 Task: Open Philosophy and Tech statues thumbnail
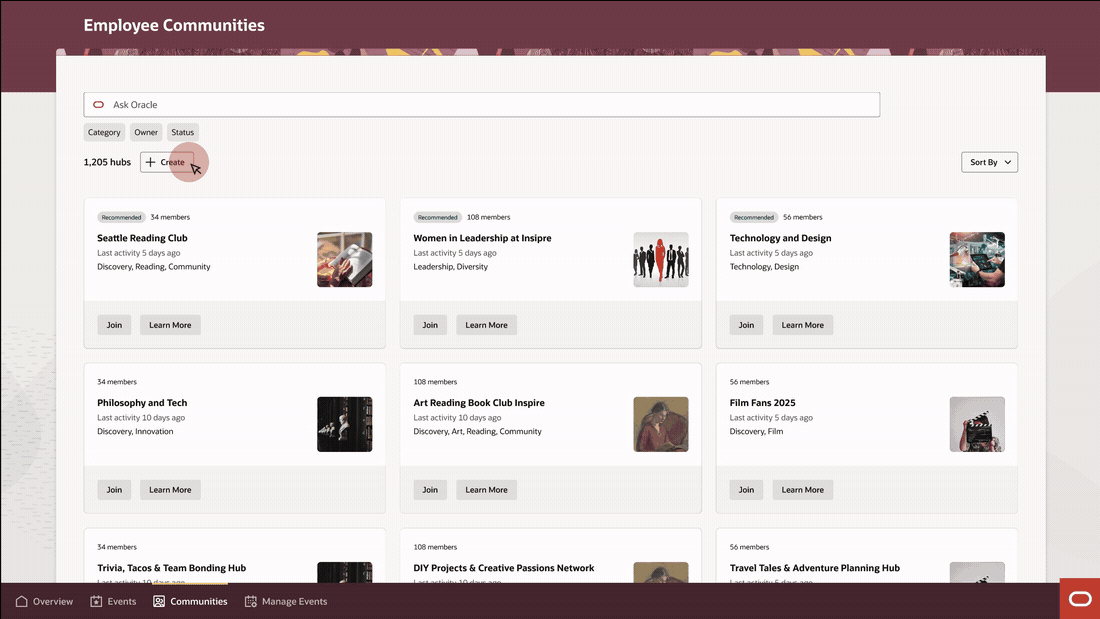[344, 425]
